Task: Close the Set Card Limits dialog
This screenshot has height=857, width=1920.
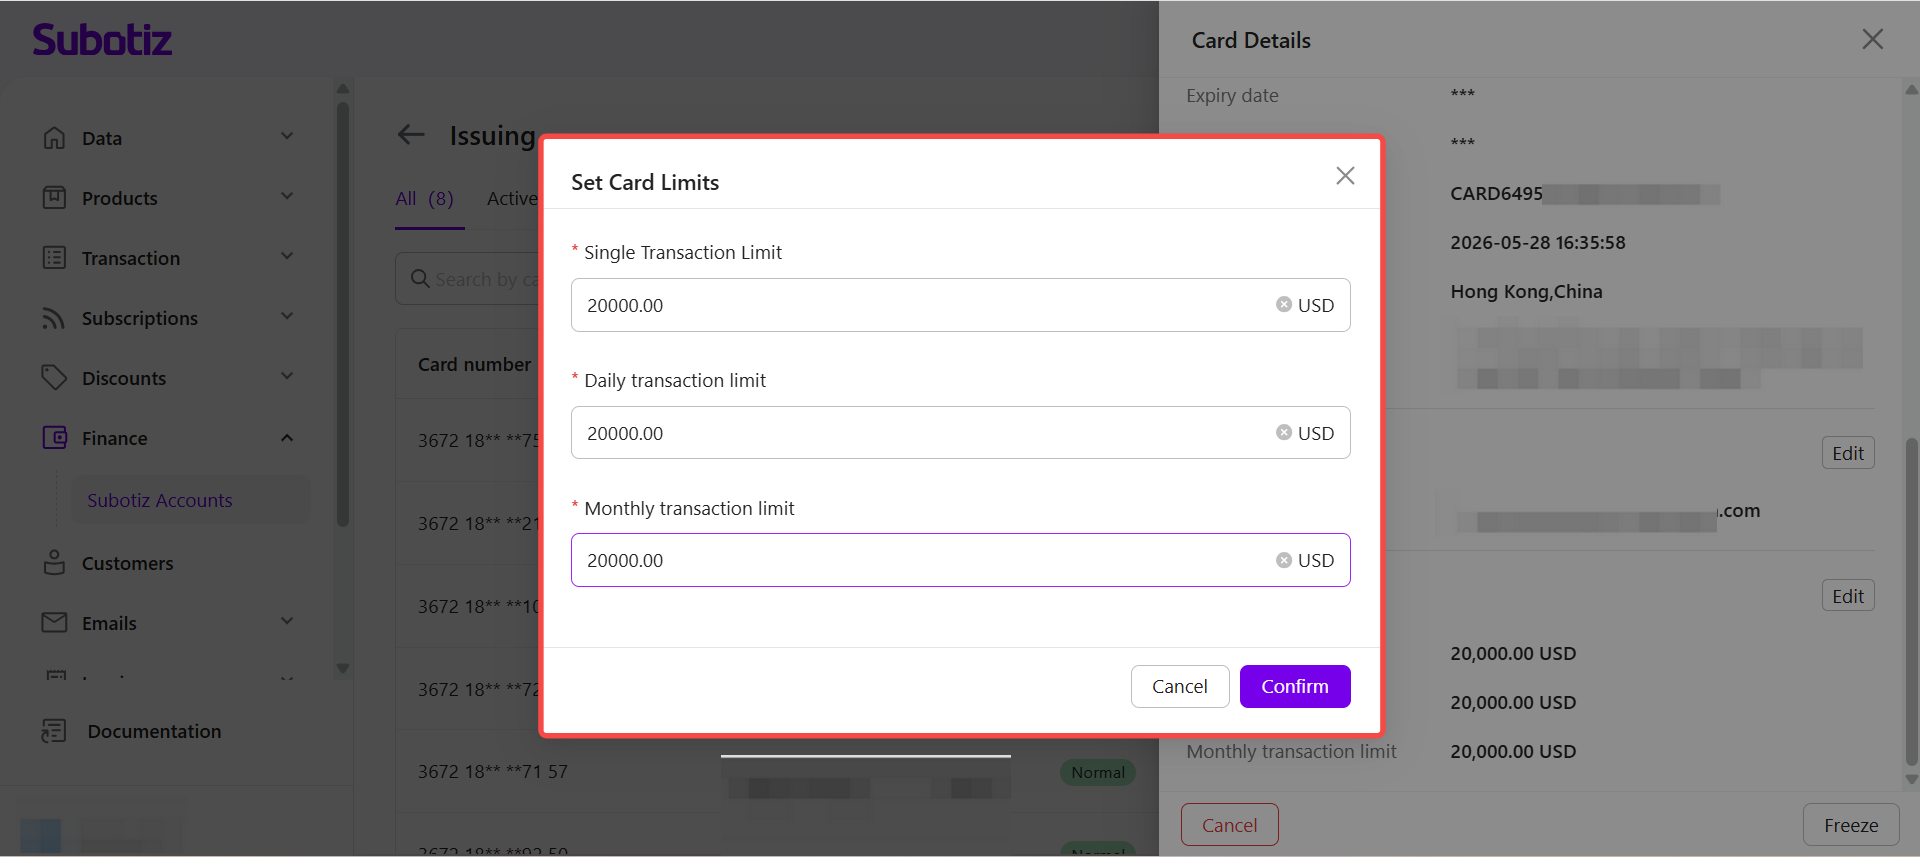Action: (x=1345, y=176)
